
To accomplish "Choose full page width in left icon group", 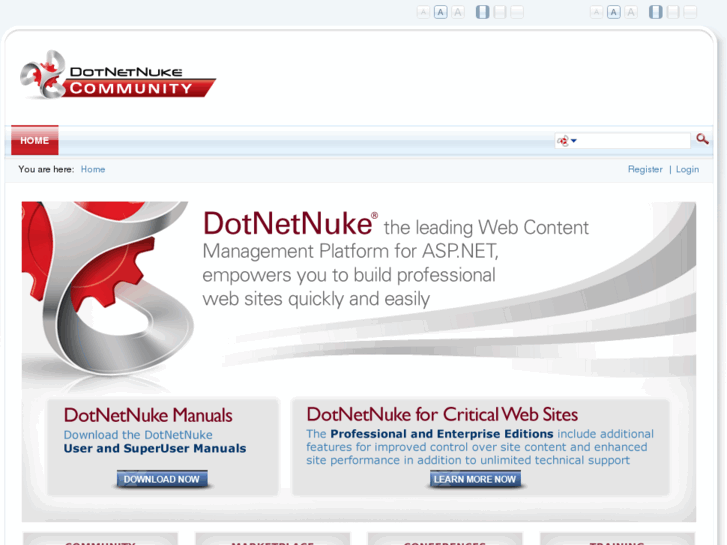I will point(517,12).
